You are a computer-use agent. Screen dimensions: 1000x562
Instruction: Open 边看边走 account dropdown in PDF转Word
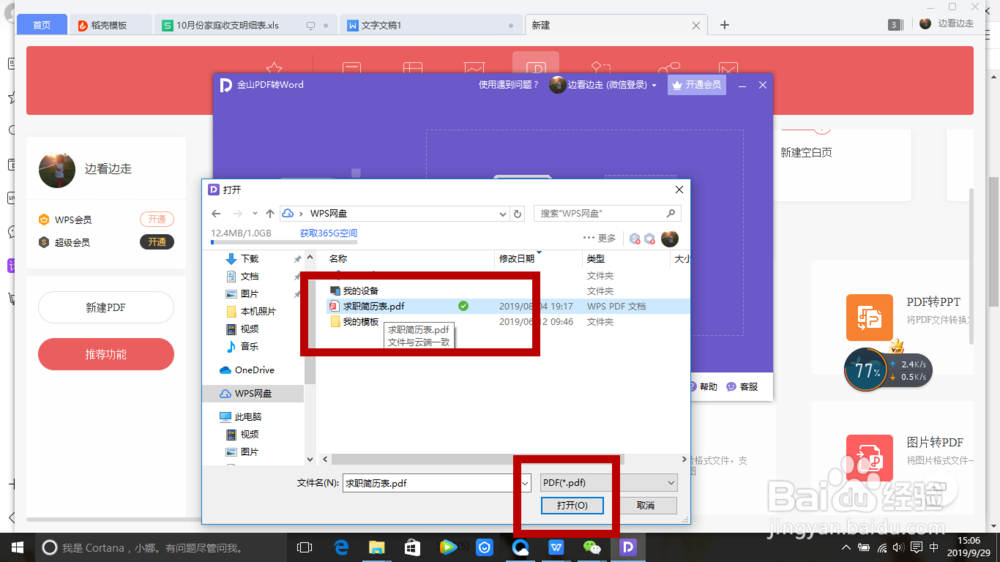[603, 85]
